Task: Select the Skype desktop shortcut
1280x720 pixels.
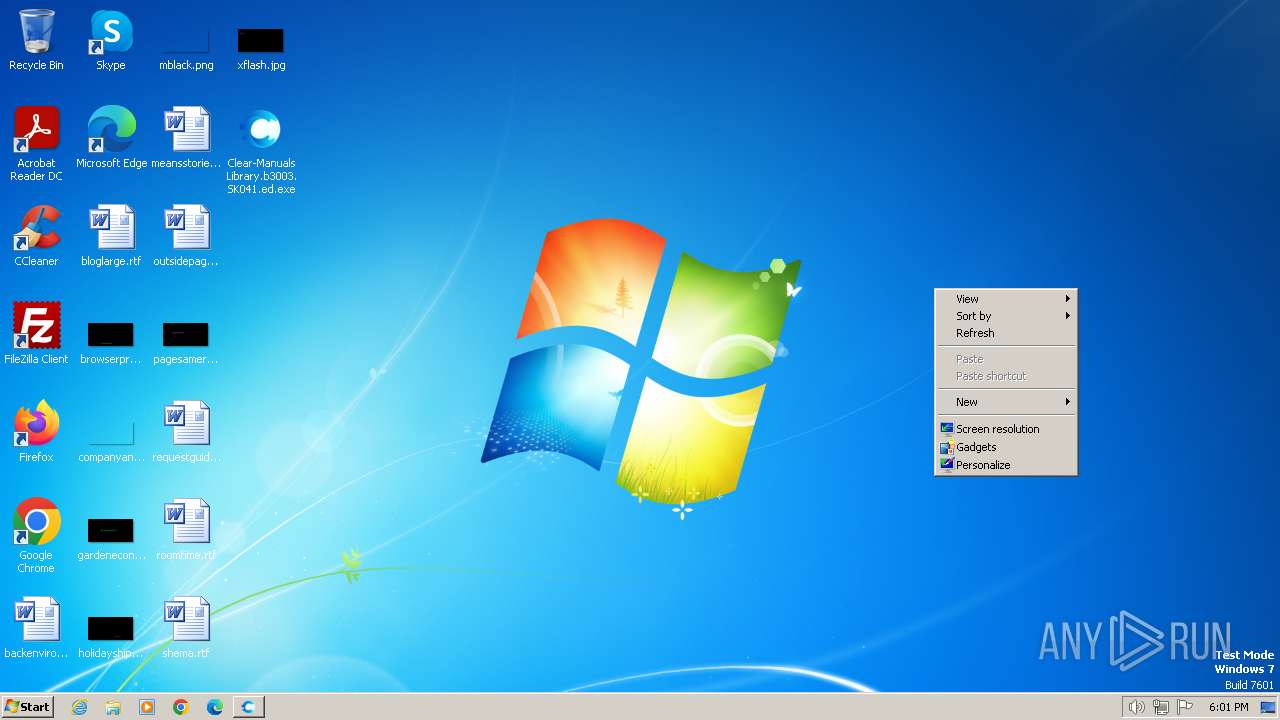Action: click(x=111, y=40)
